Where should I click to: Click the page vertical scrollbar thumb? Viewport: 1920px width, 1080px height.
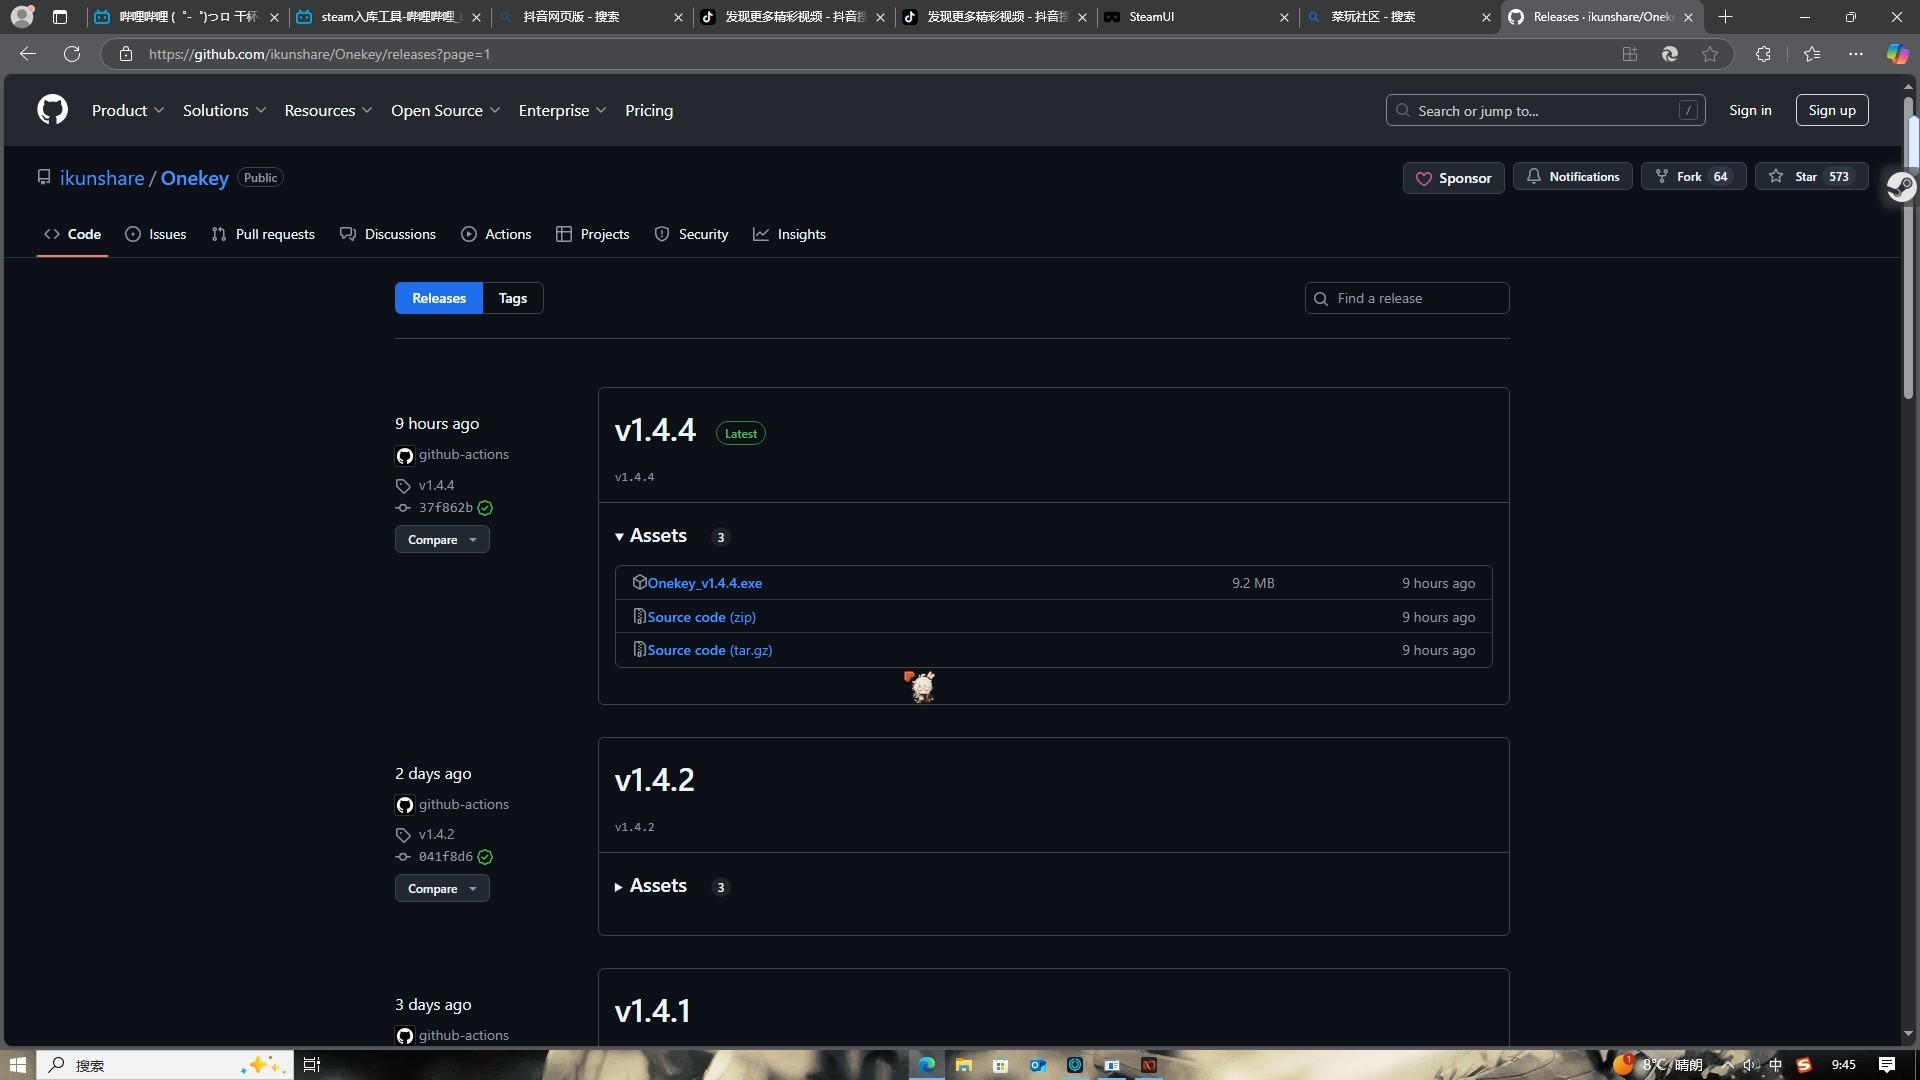tap(1908, 248)
